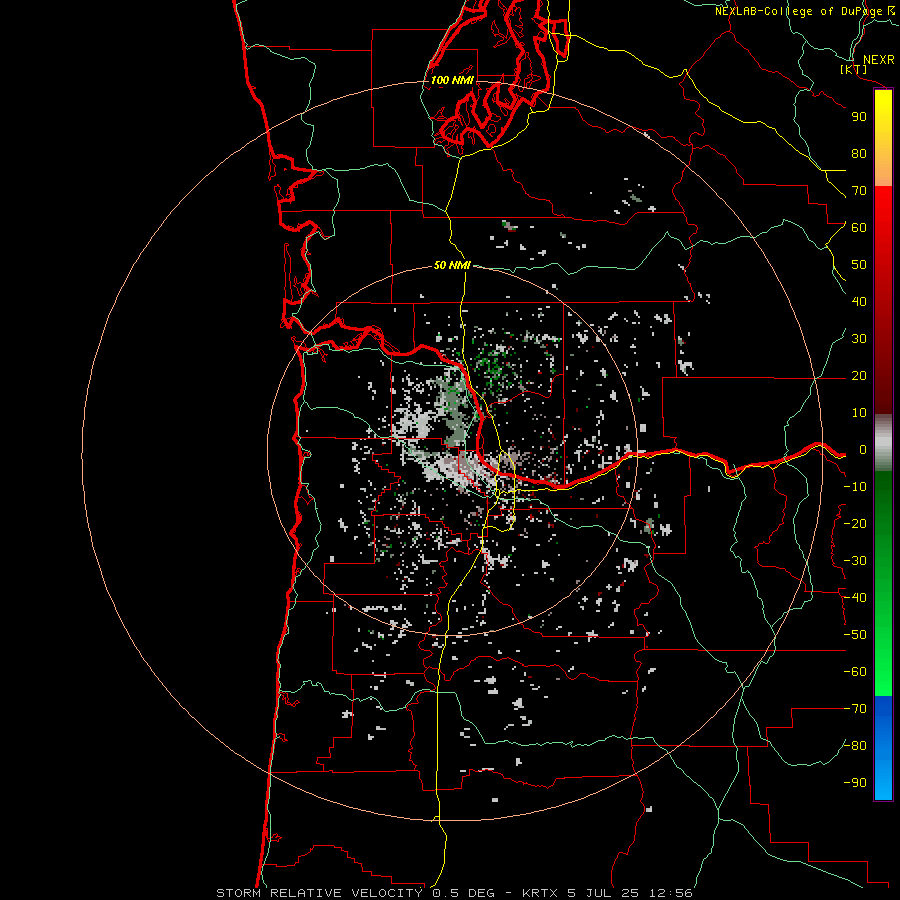Viewport: 900px width, 900px height.
Task: Select the 50 NMI range ring label
Action: (x=452, y=265)
